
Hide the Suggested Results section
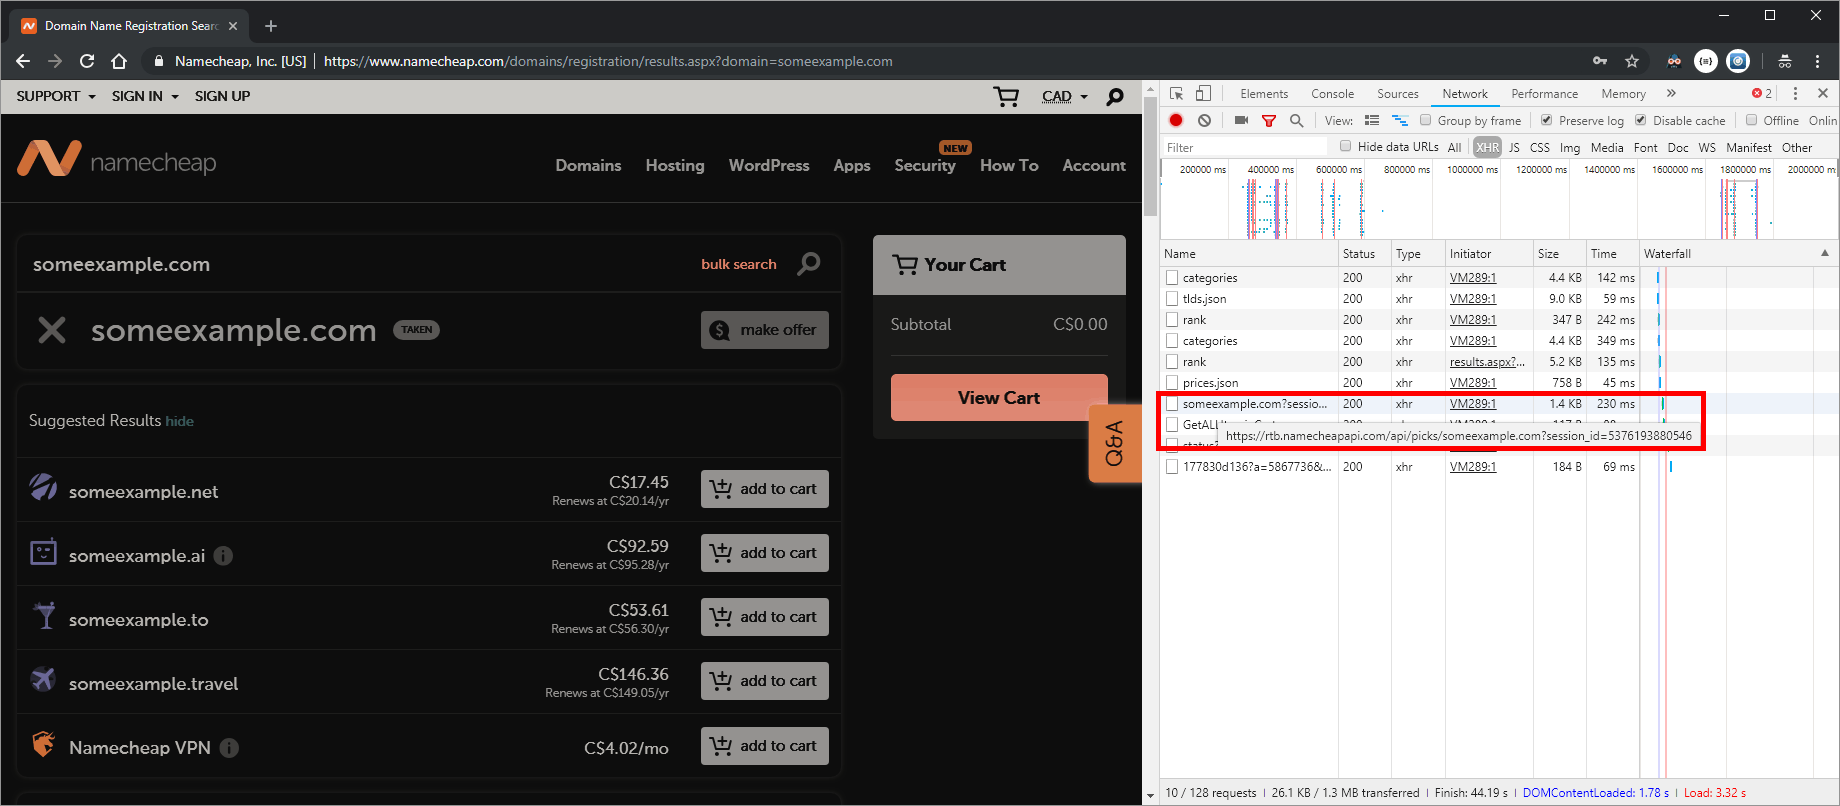coord(180,421)
